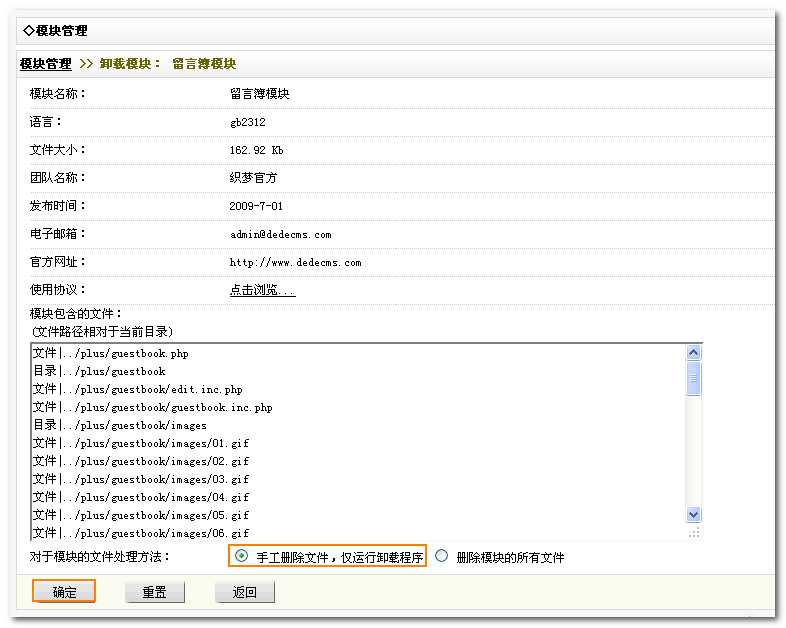Click the file size value 162.92 Kb
Viewport: 786px width, 628px height.
point(256,150)
